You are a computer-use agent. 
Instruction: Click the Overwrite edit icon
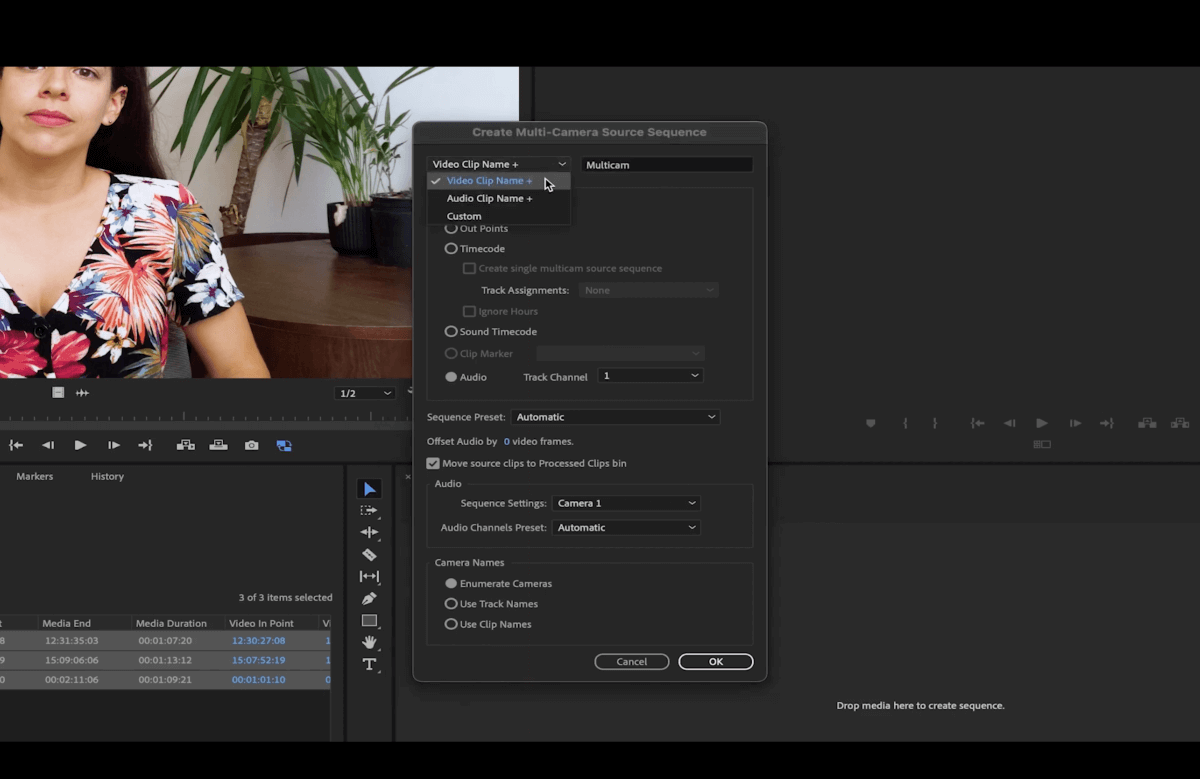click(x=218, y=445)
